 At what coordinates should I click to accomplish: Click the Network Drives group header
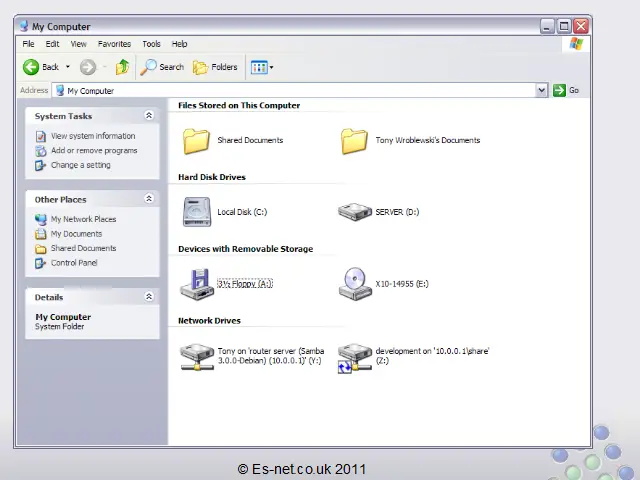[209, 321]
